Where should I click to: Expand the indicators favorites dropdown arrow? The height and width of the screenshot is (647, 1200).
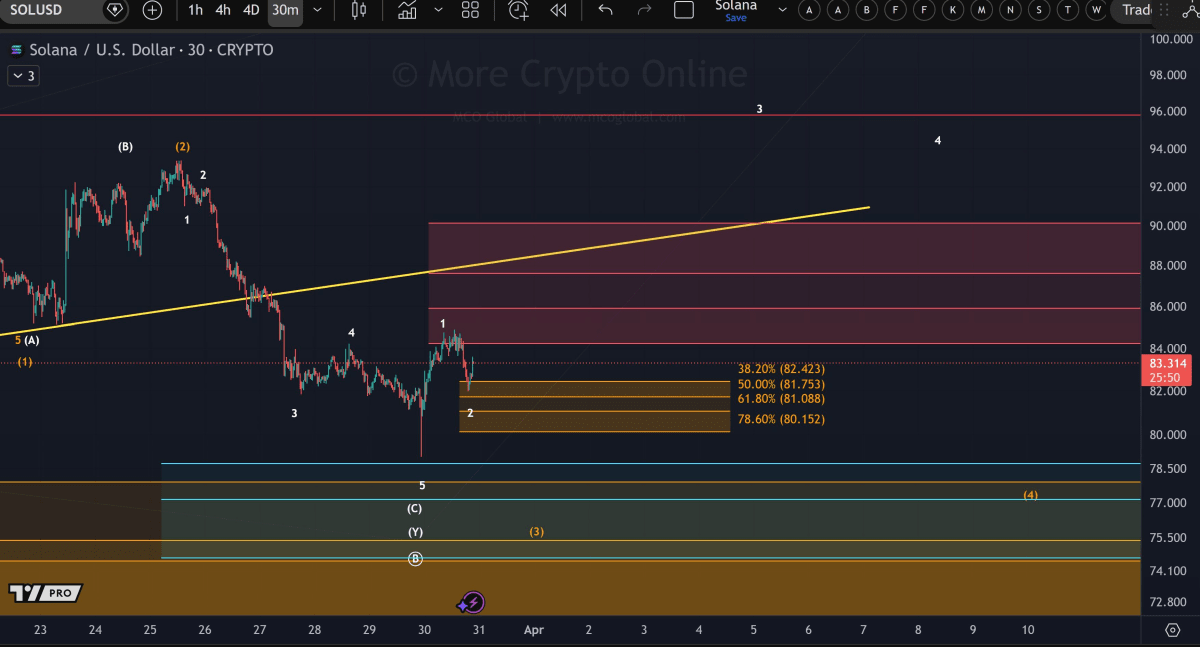point(438,10)
